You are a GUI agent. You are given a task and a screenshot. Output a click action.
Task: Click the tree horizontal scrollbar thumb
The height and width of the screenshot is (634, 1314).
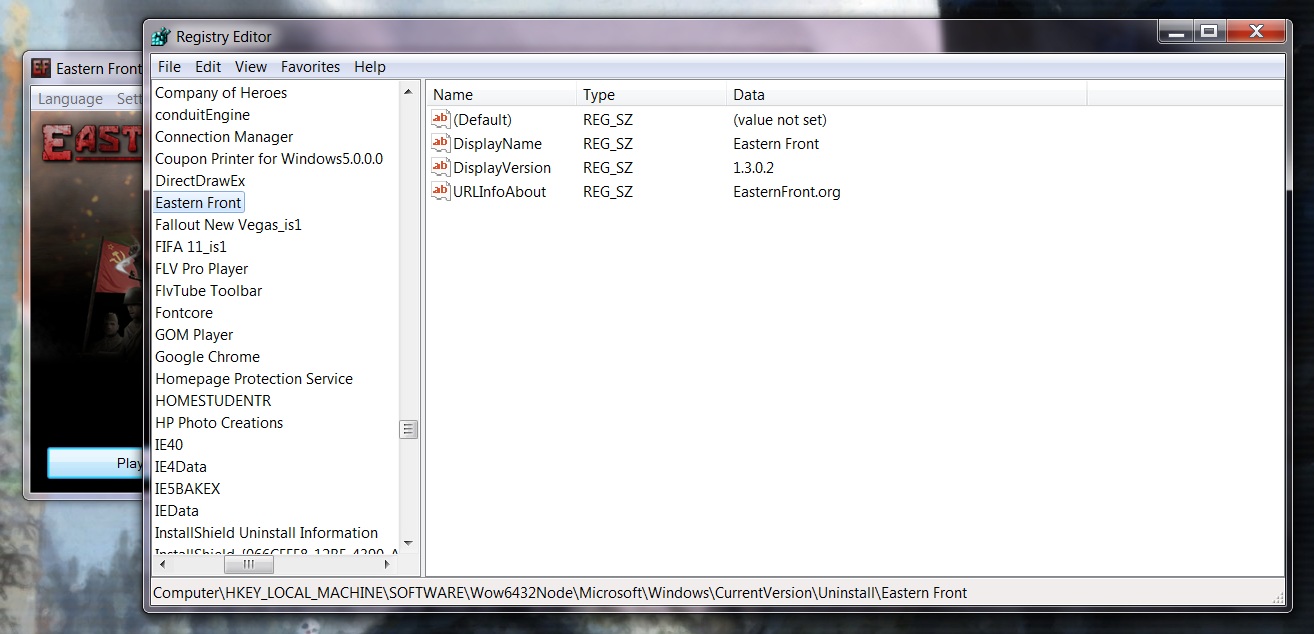pyautogui.click(x=247, y=564)
